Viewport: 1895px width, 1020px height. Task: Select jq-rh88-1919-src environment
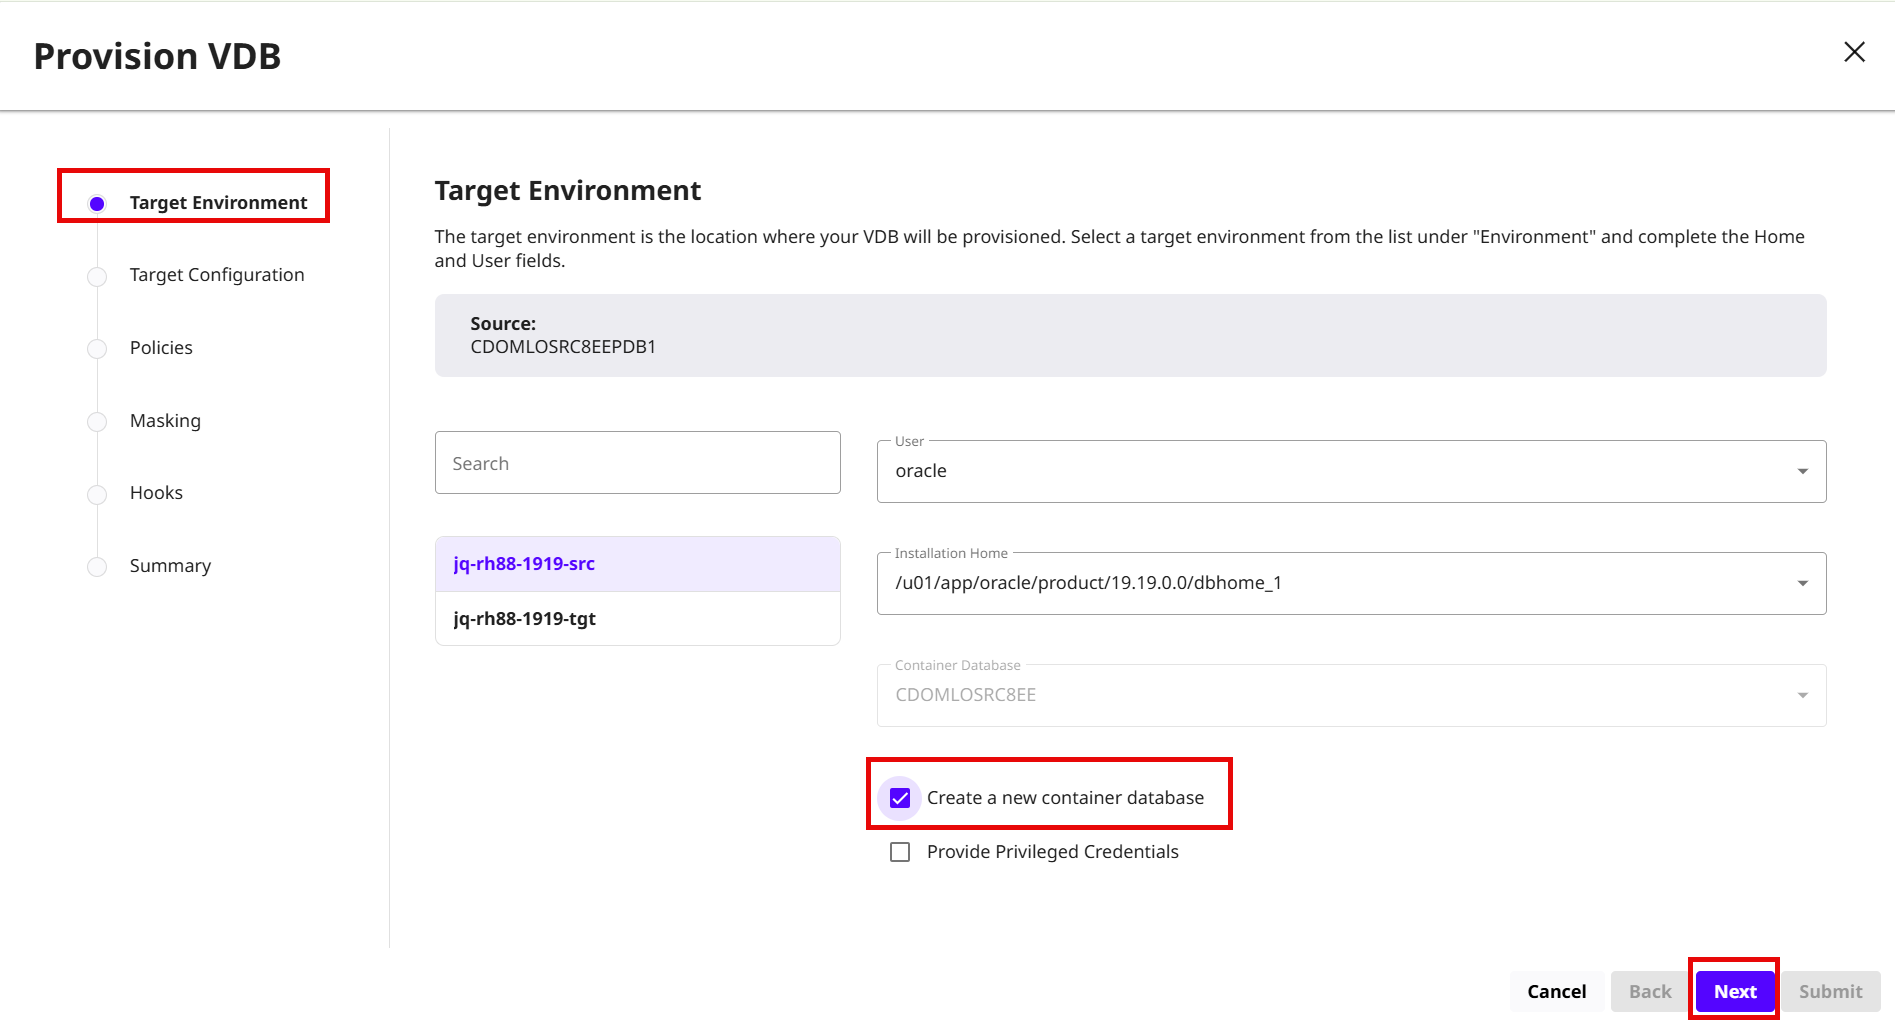(638, 564)
